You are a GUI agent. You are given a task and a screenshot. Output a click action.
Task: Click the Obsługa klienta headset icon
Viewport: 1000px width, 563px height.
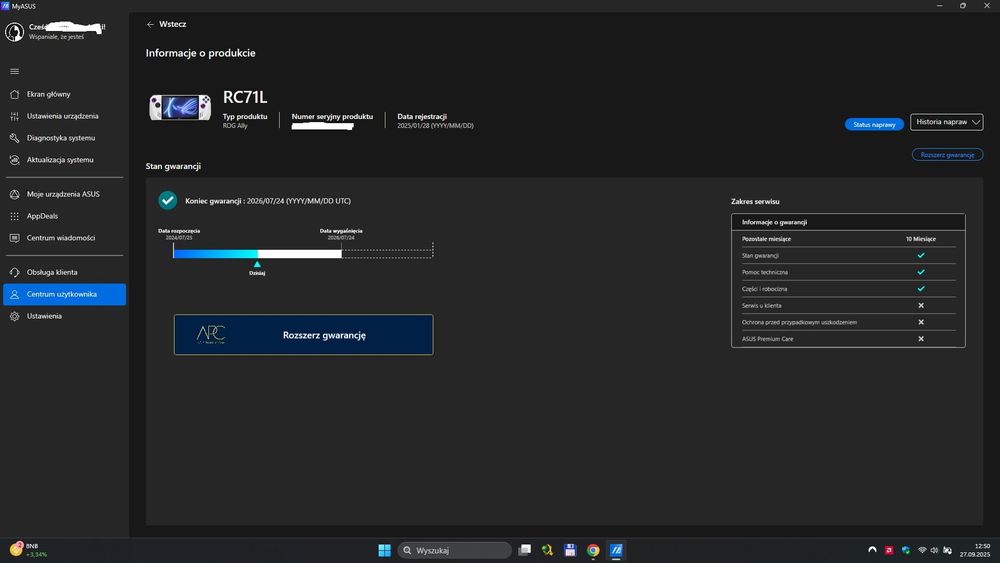(x=15, y=272)
